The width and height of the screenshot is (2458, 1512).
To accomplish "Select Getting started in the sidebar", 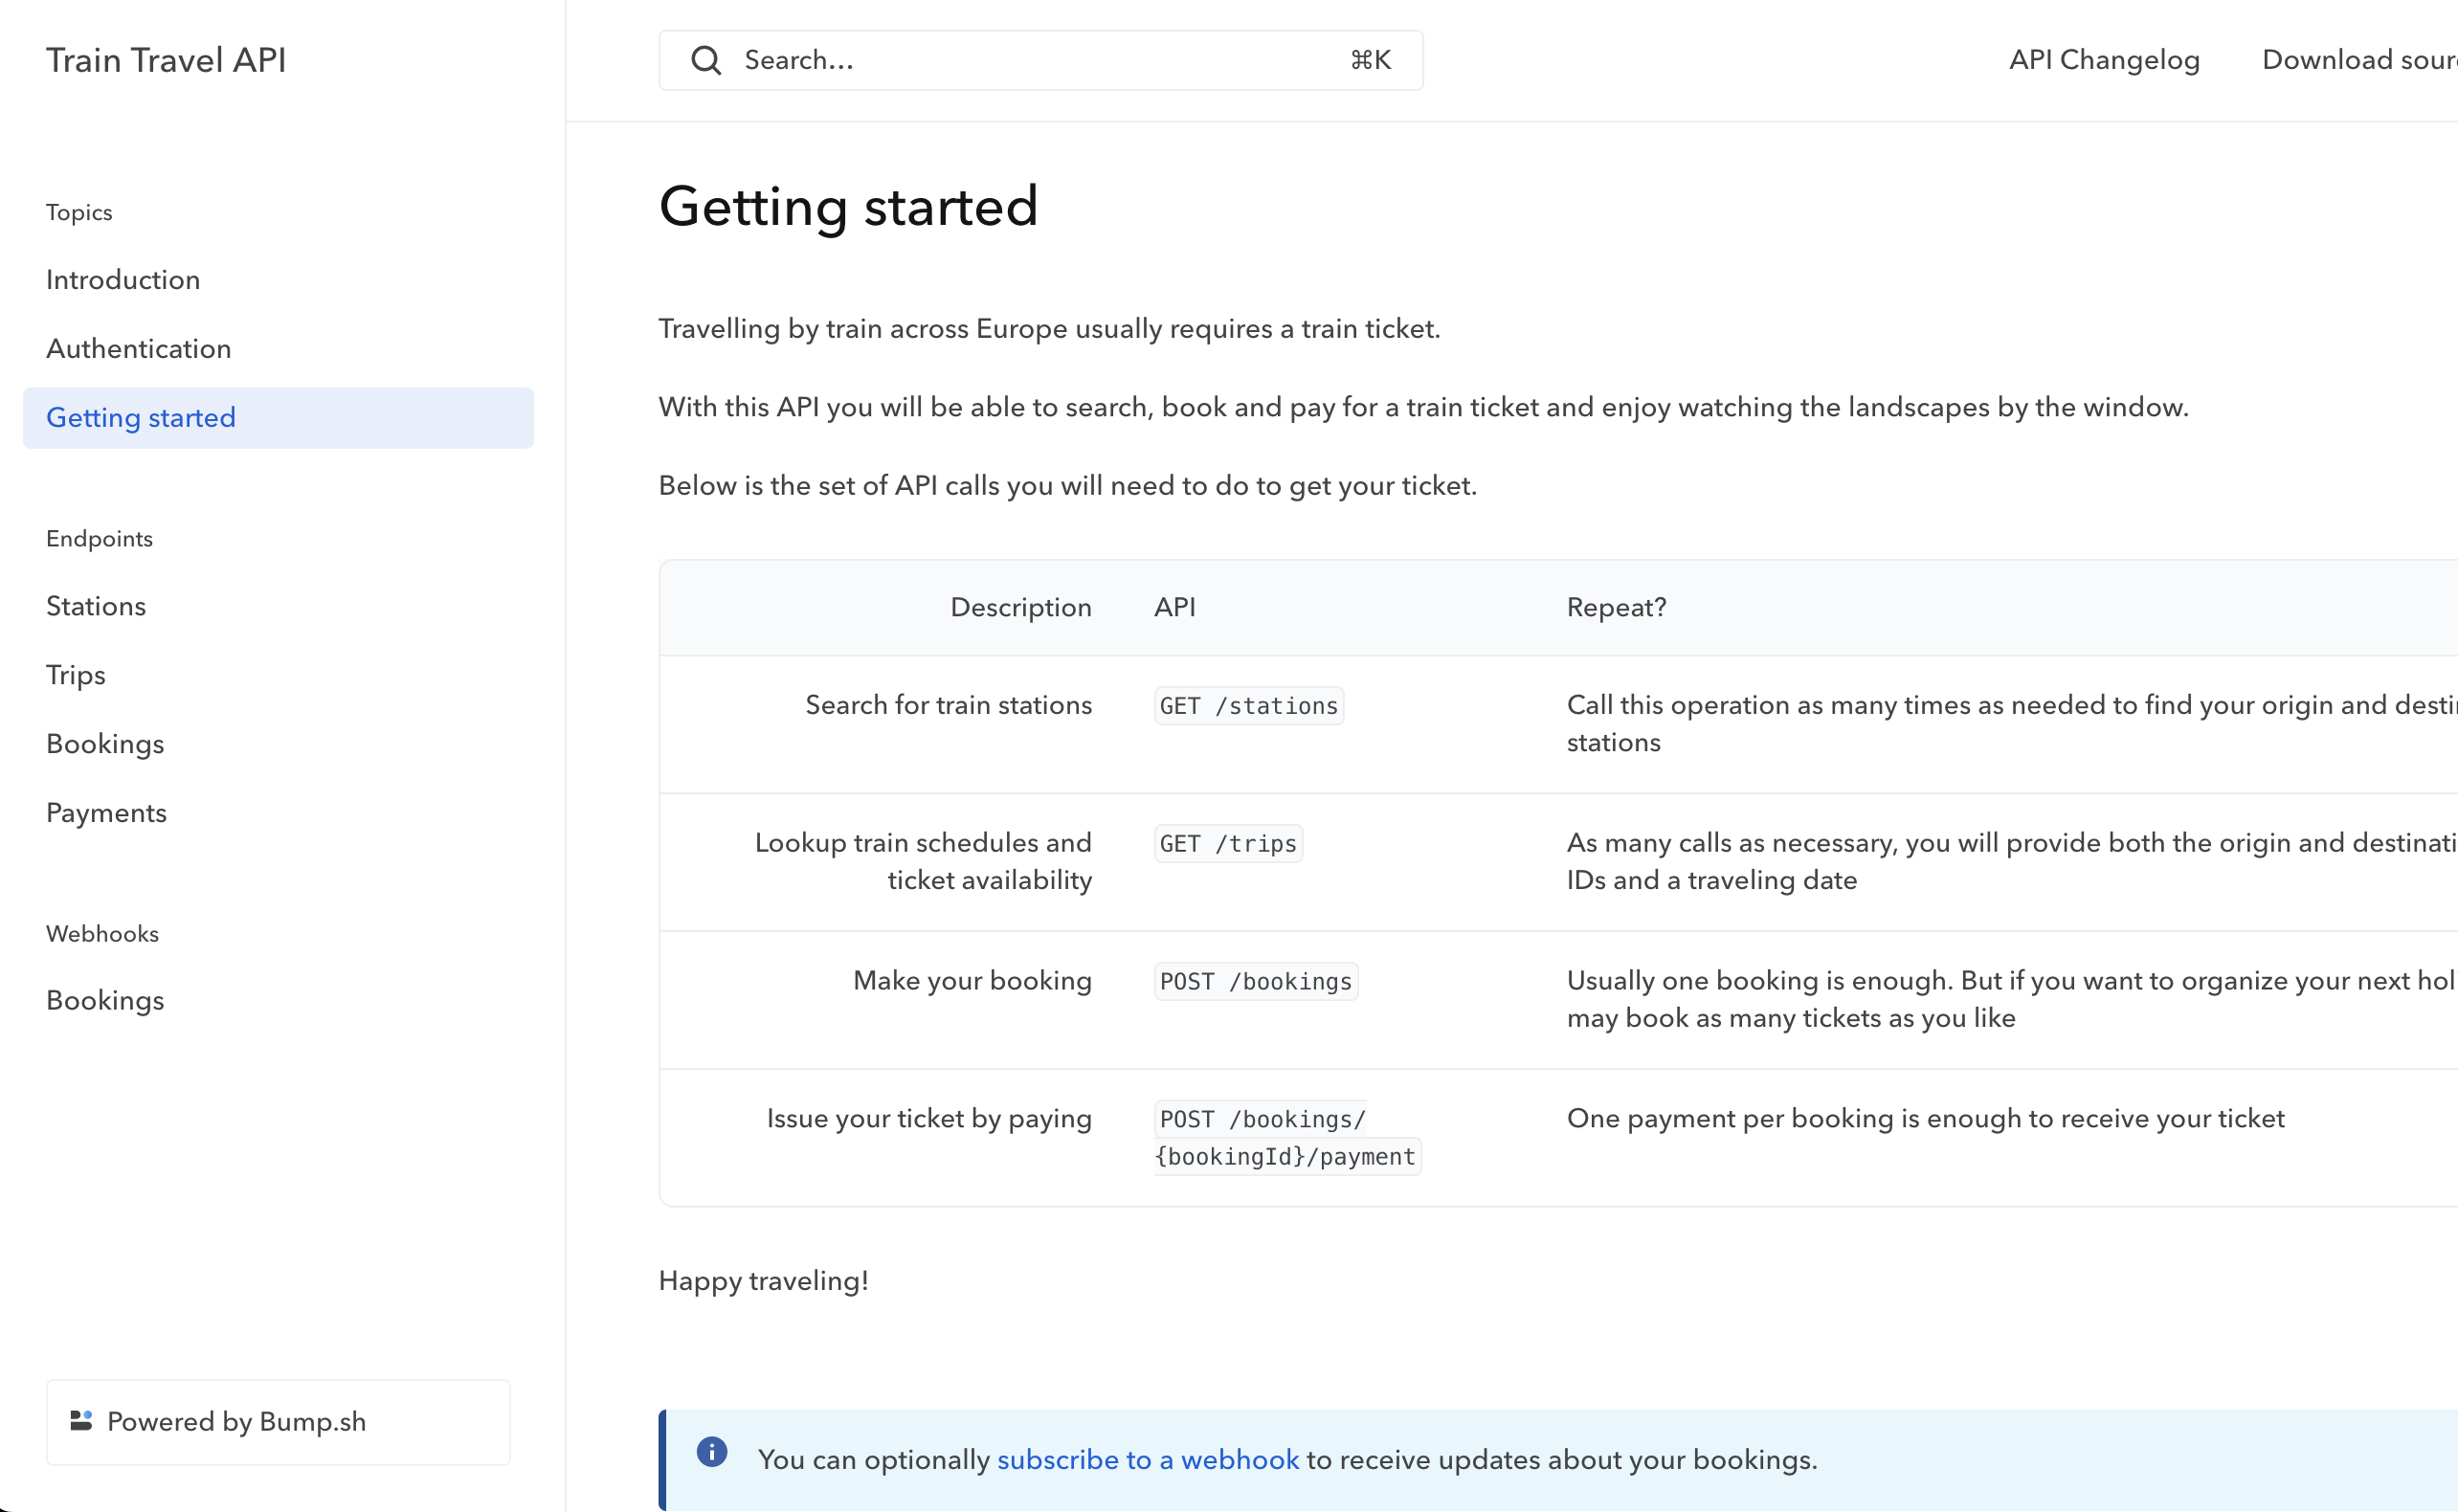I will point(141,418).
